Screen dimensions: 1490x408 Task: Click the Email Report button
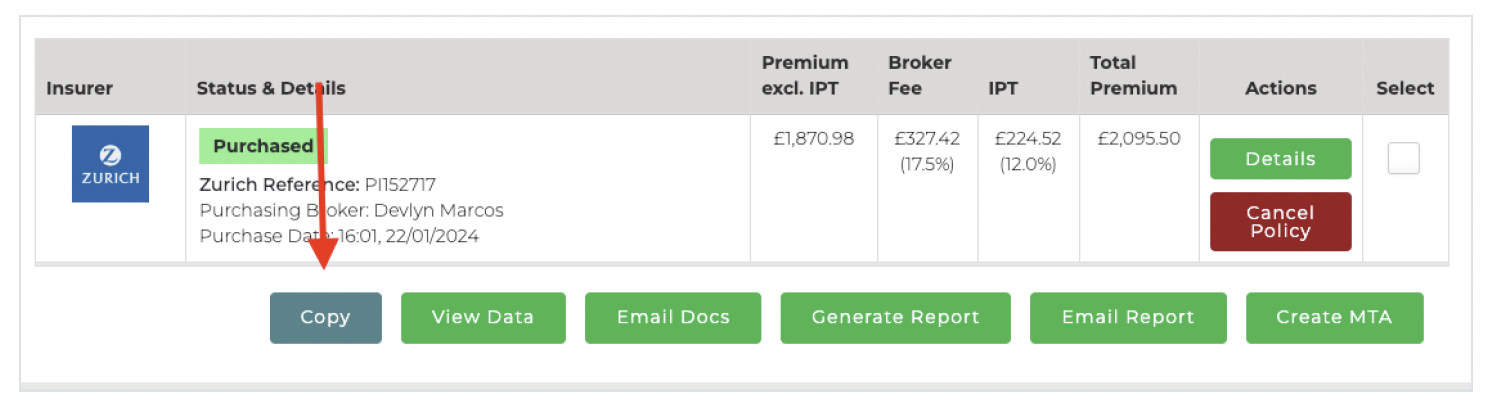(x=1128, y=318)
